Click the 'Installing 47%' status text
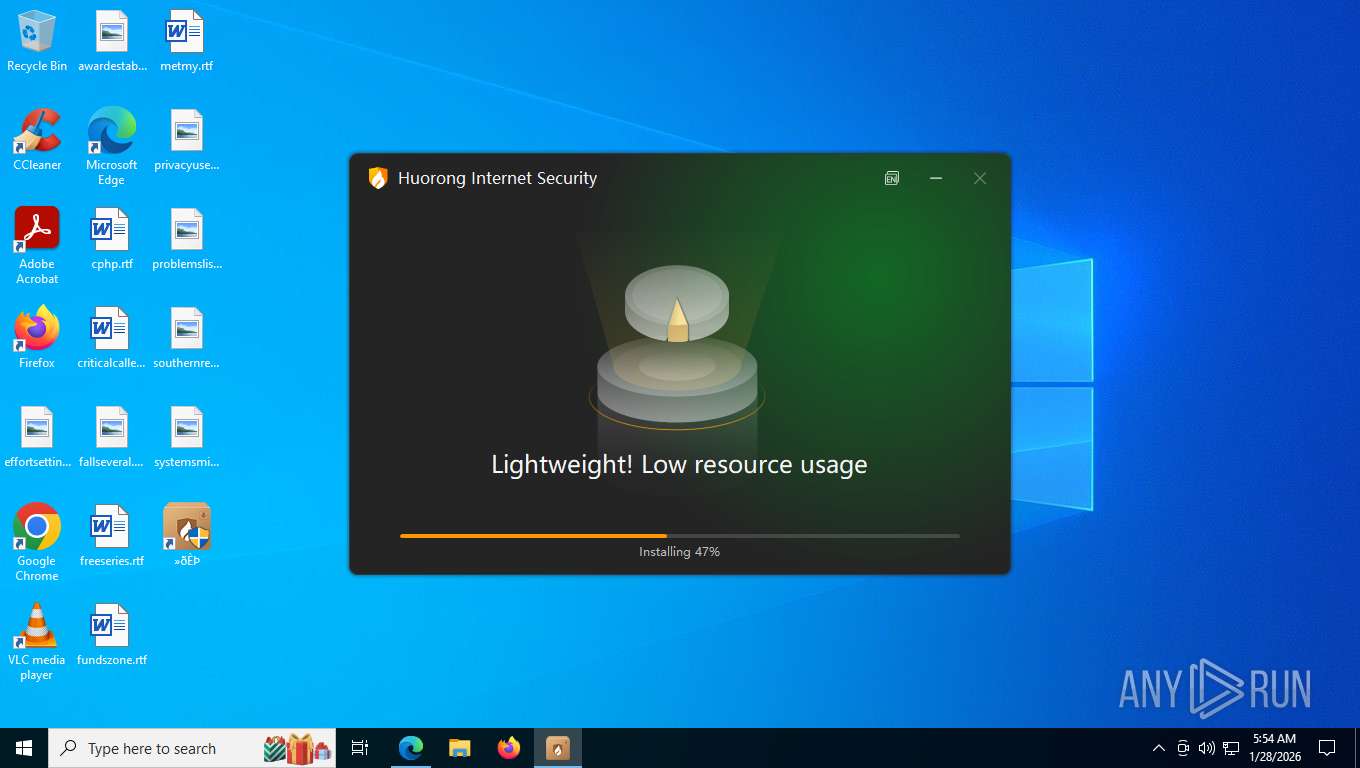This screenshot has height=768, width=1360. [680, 552]
